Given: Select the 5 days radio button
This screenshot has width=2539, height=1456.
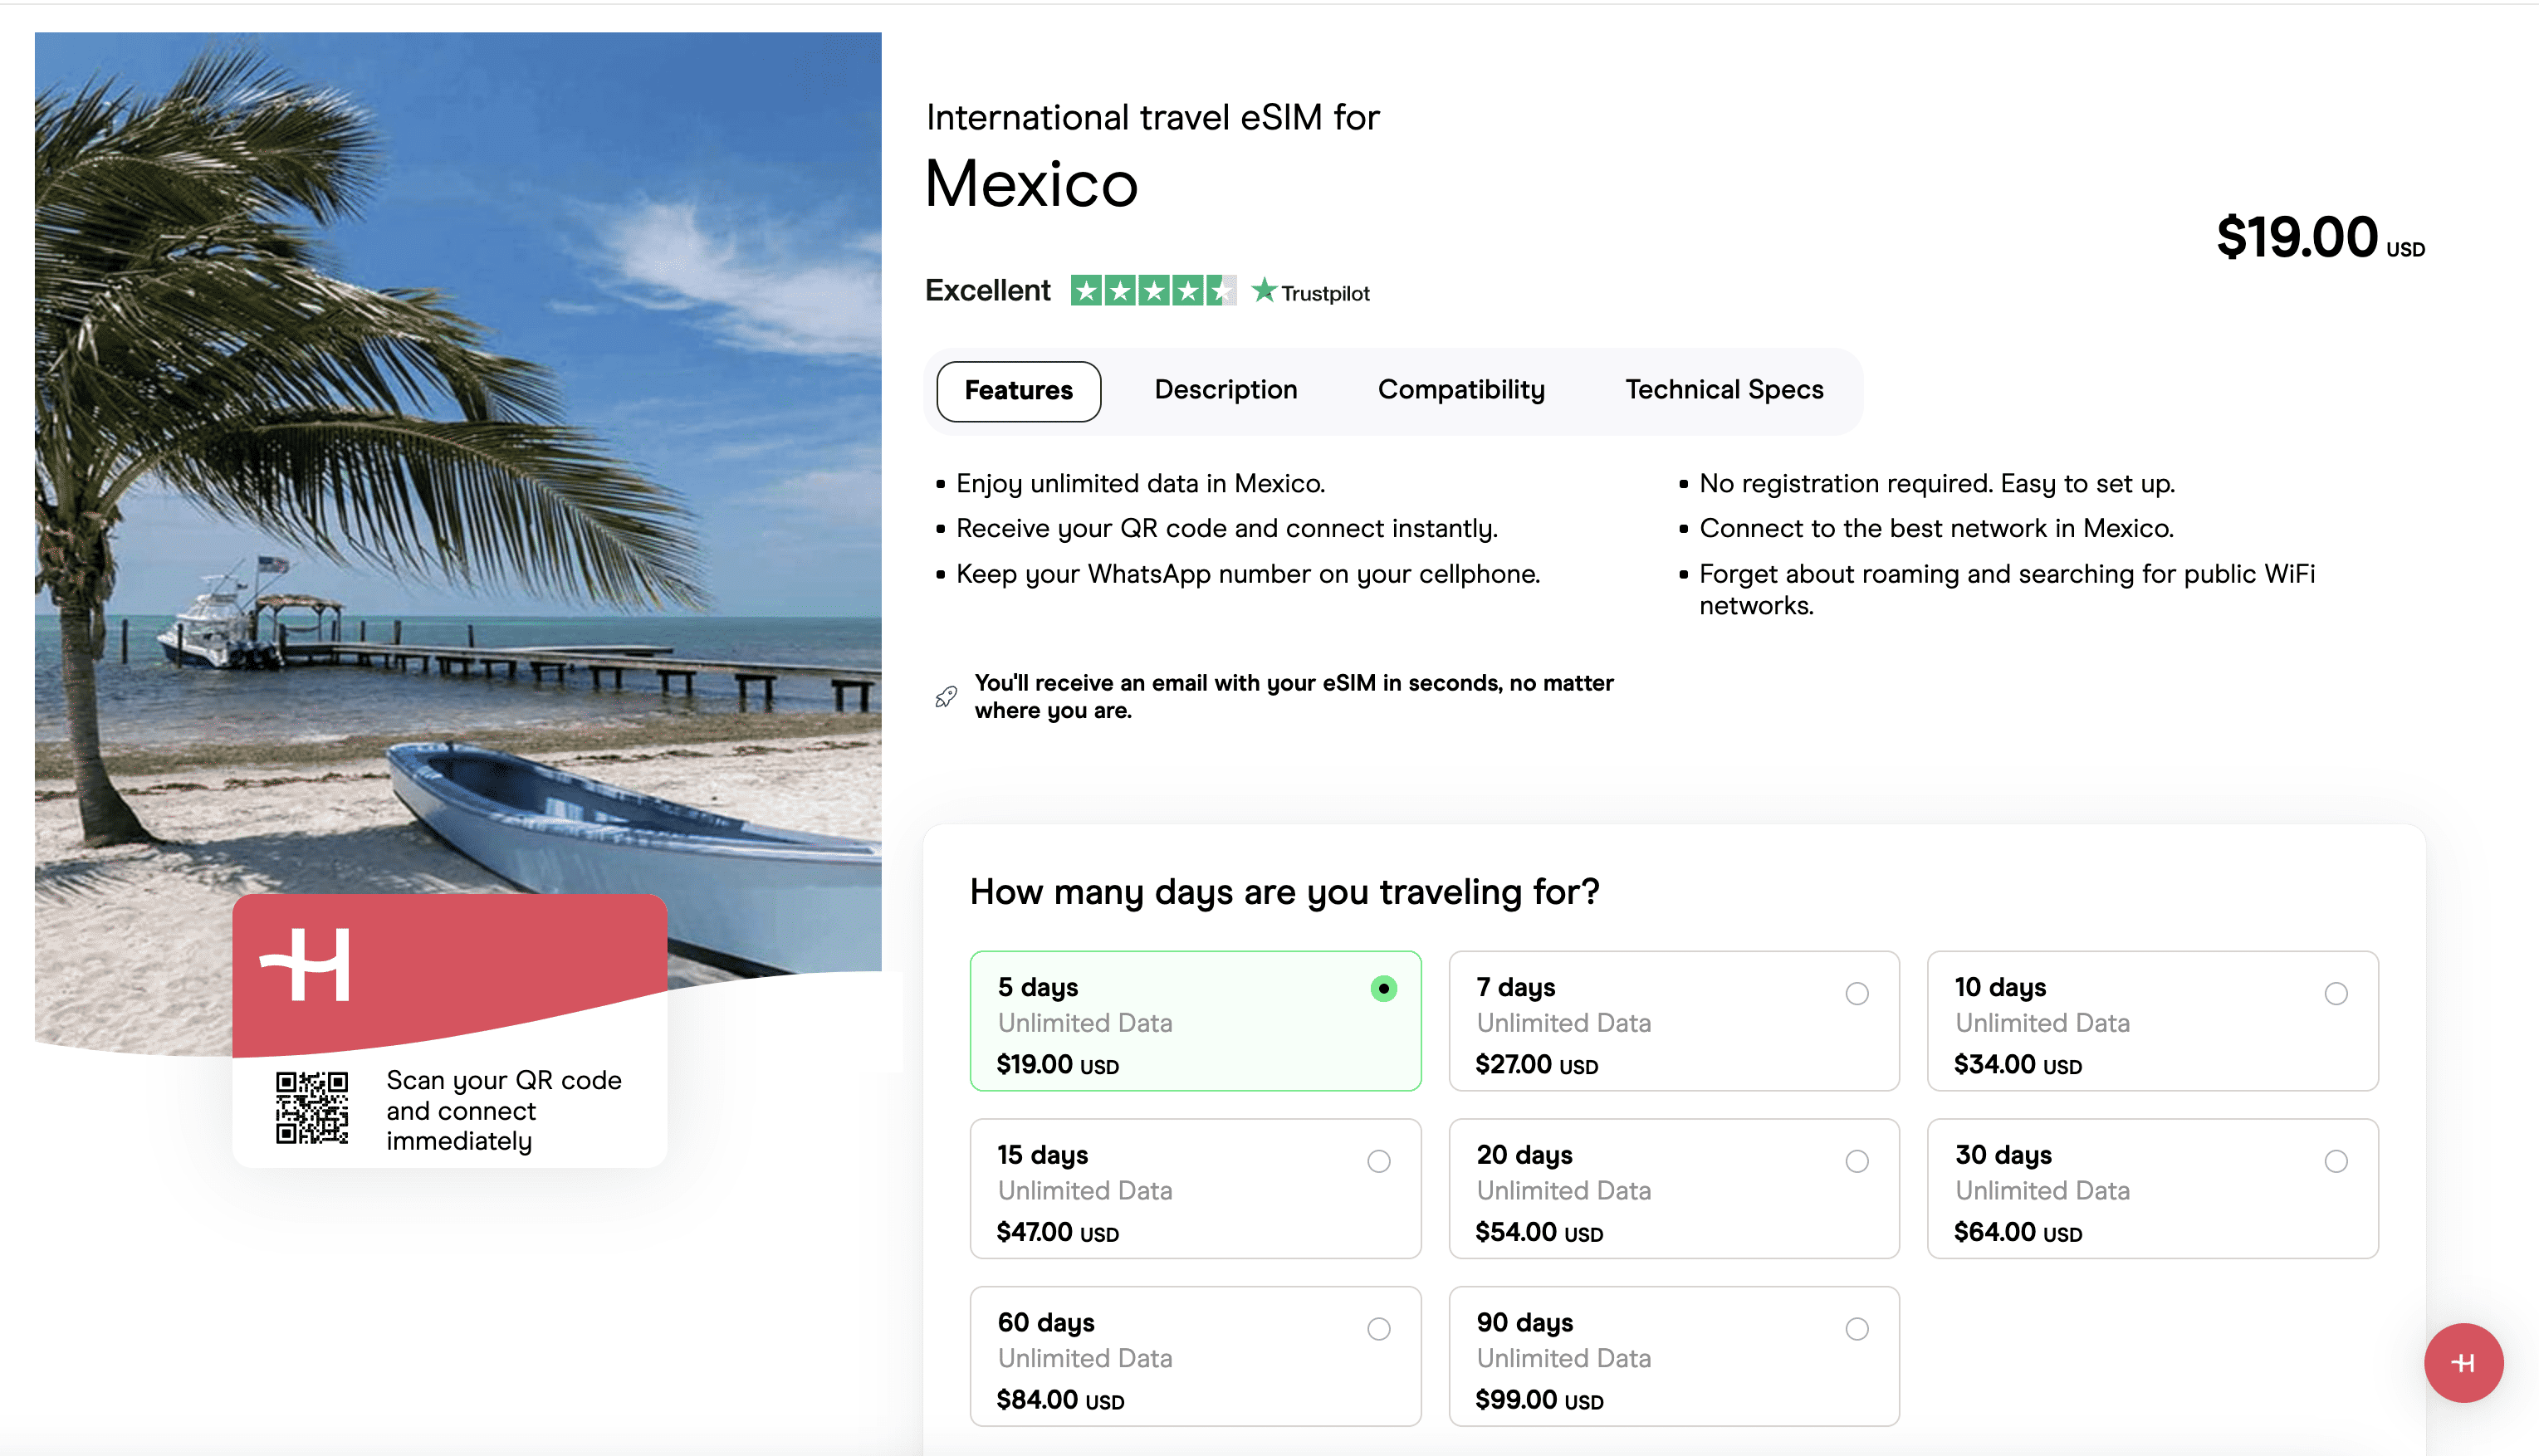Looking at the screenshot, I should coord(1383,989).
